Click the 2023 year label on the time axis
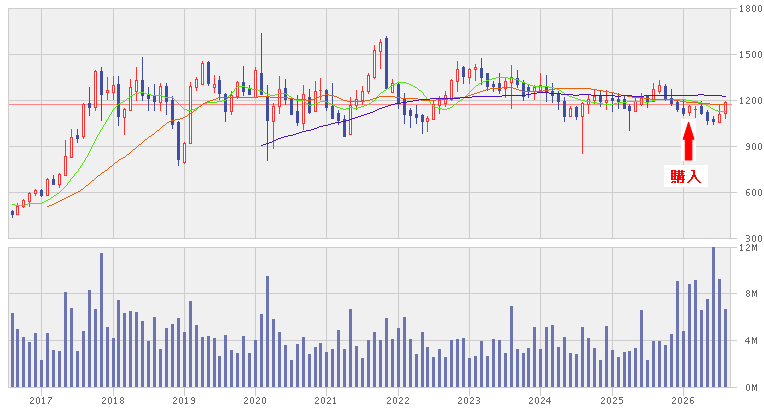764x410 pixels. tap(469, 401)
